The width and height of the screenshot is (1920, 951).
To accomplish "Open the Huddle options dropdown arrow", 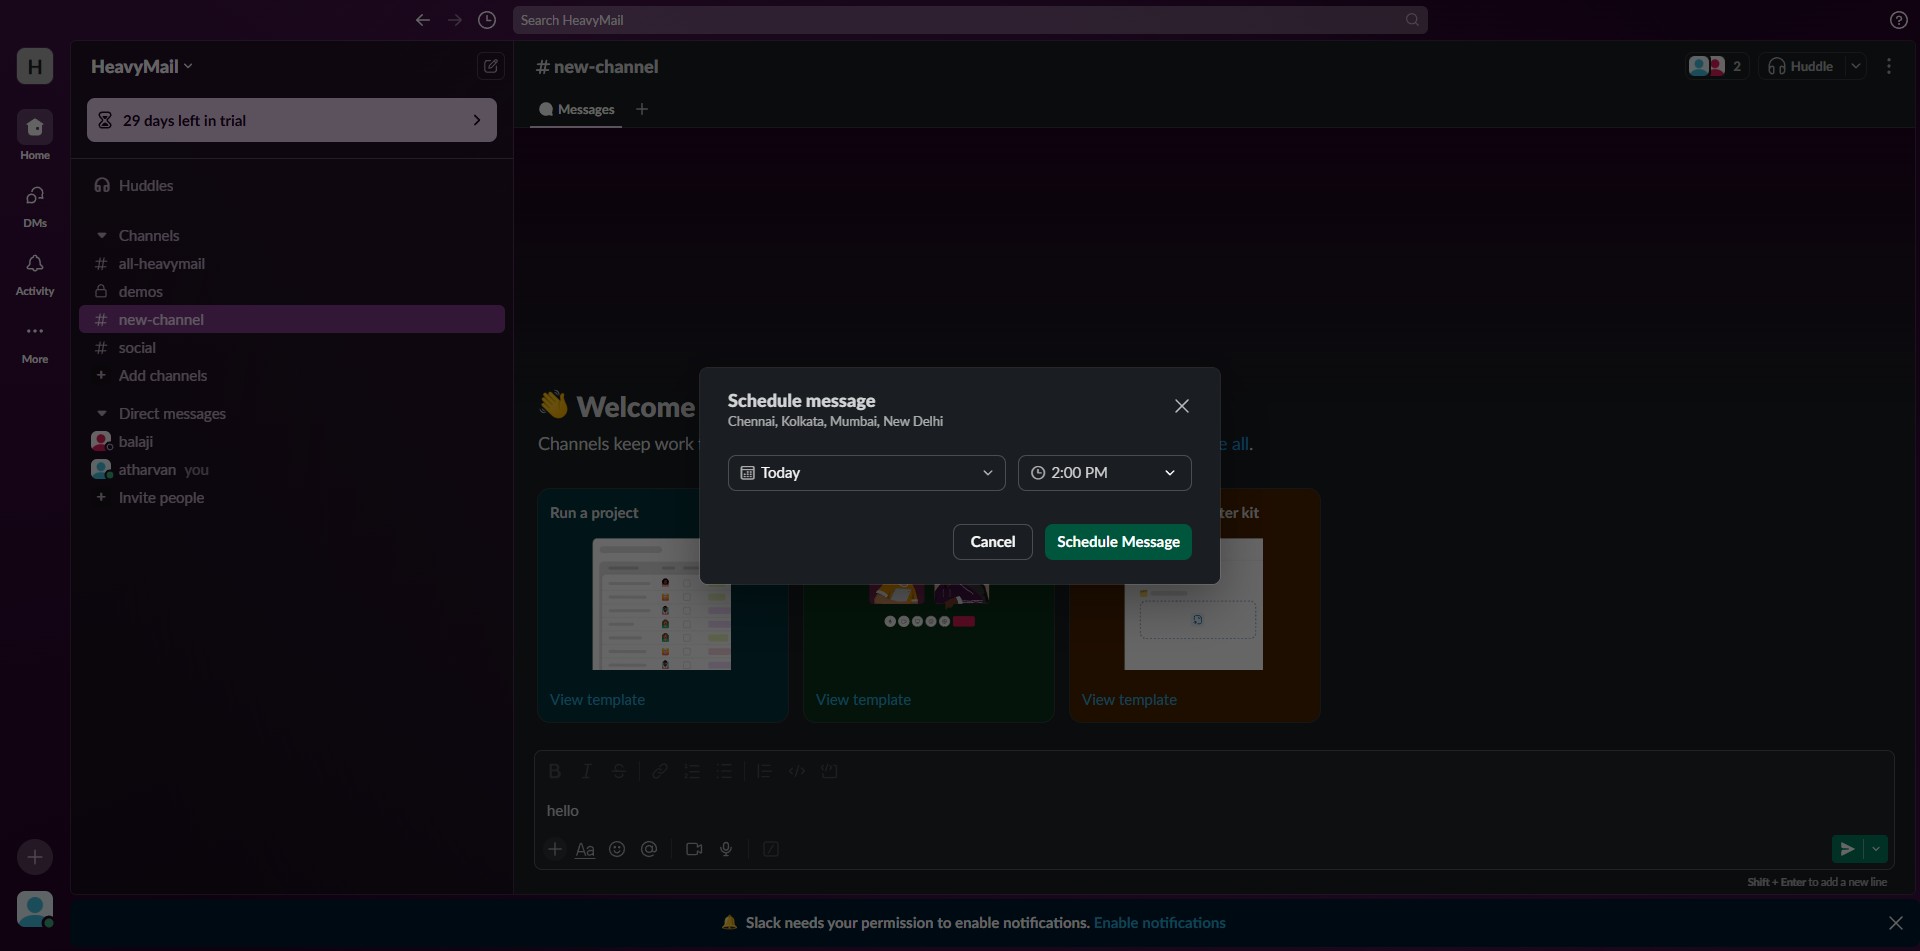I will (1856, 66).
